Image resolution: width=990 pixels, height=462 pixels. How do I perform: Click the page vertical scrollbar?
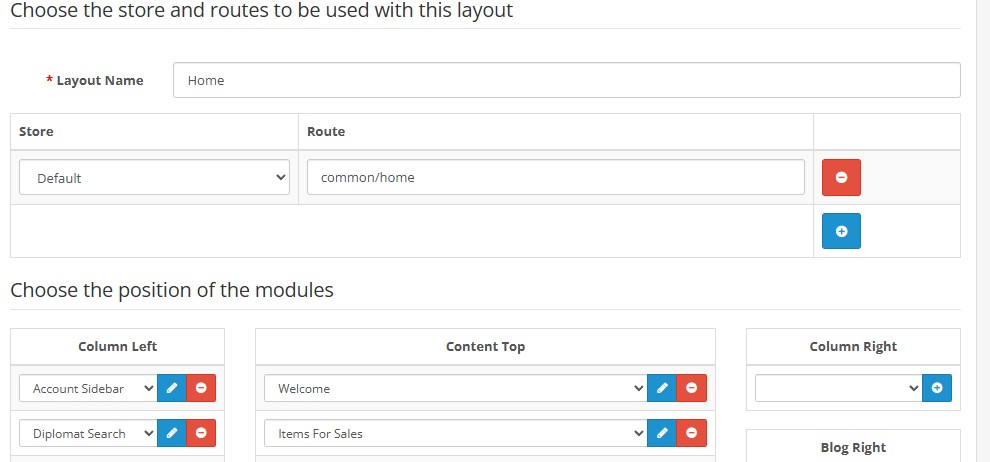tap(983, 231)
